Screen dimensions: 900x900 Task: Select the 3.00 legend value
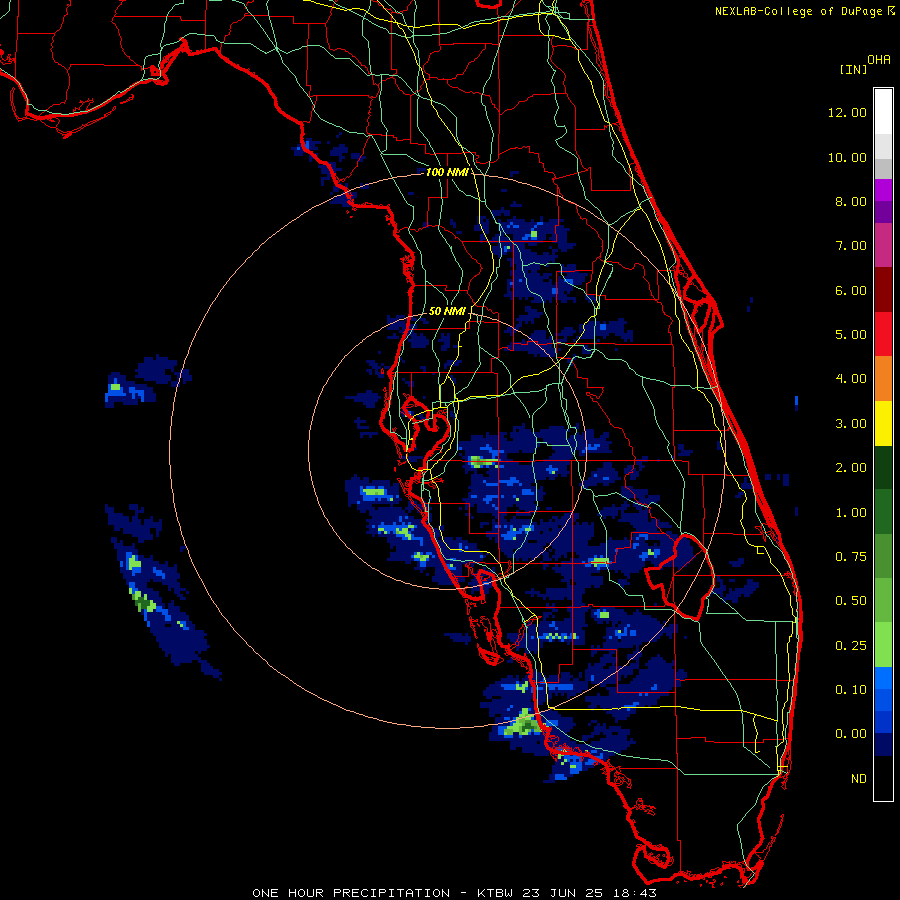[x=851, y=424]
